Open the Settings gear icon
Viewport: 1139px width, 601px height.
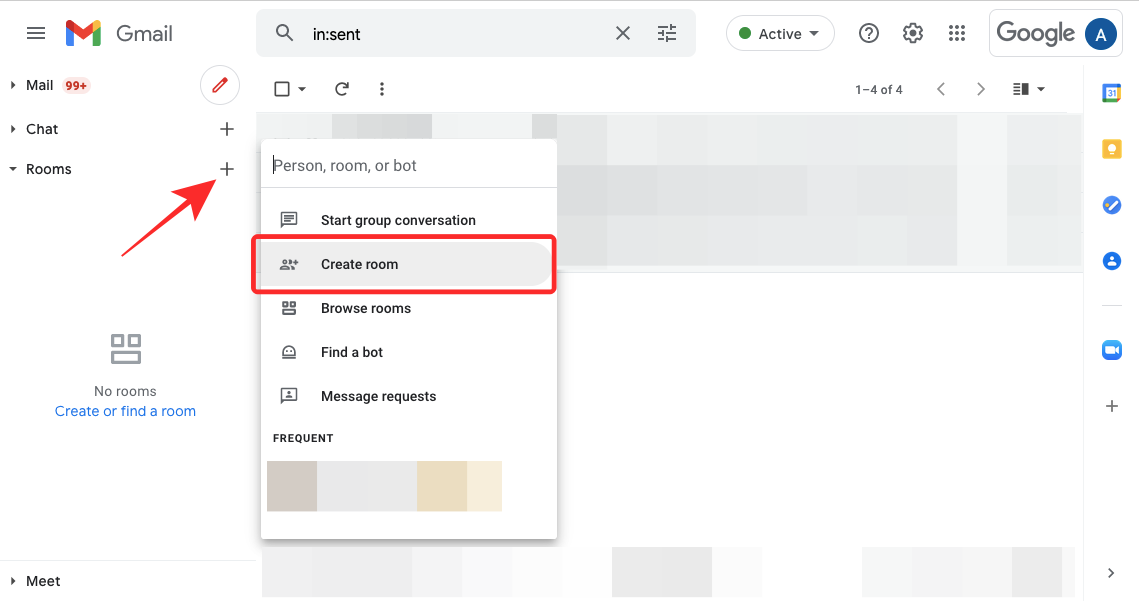click(912, 33)
